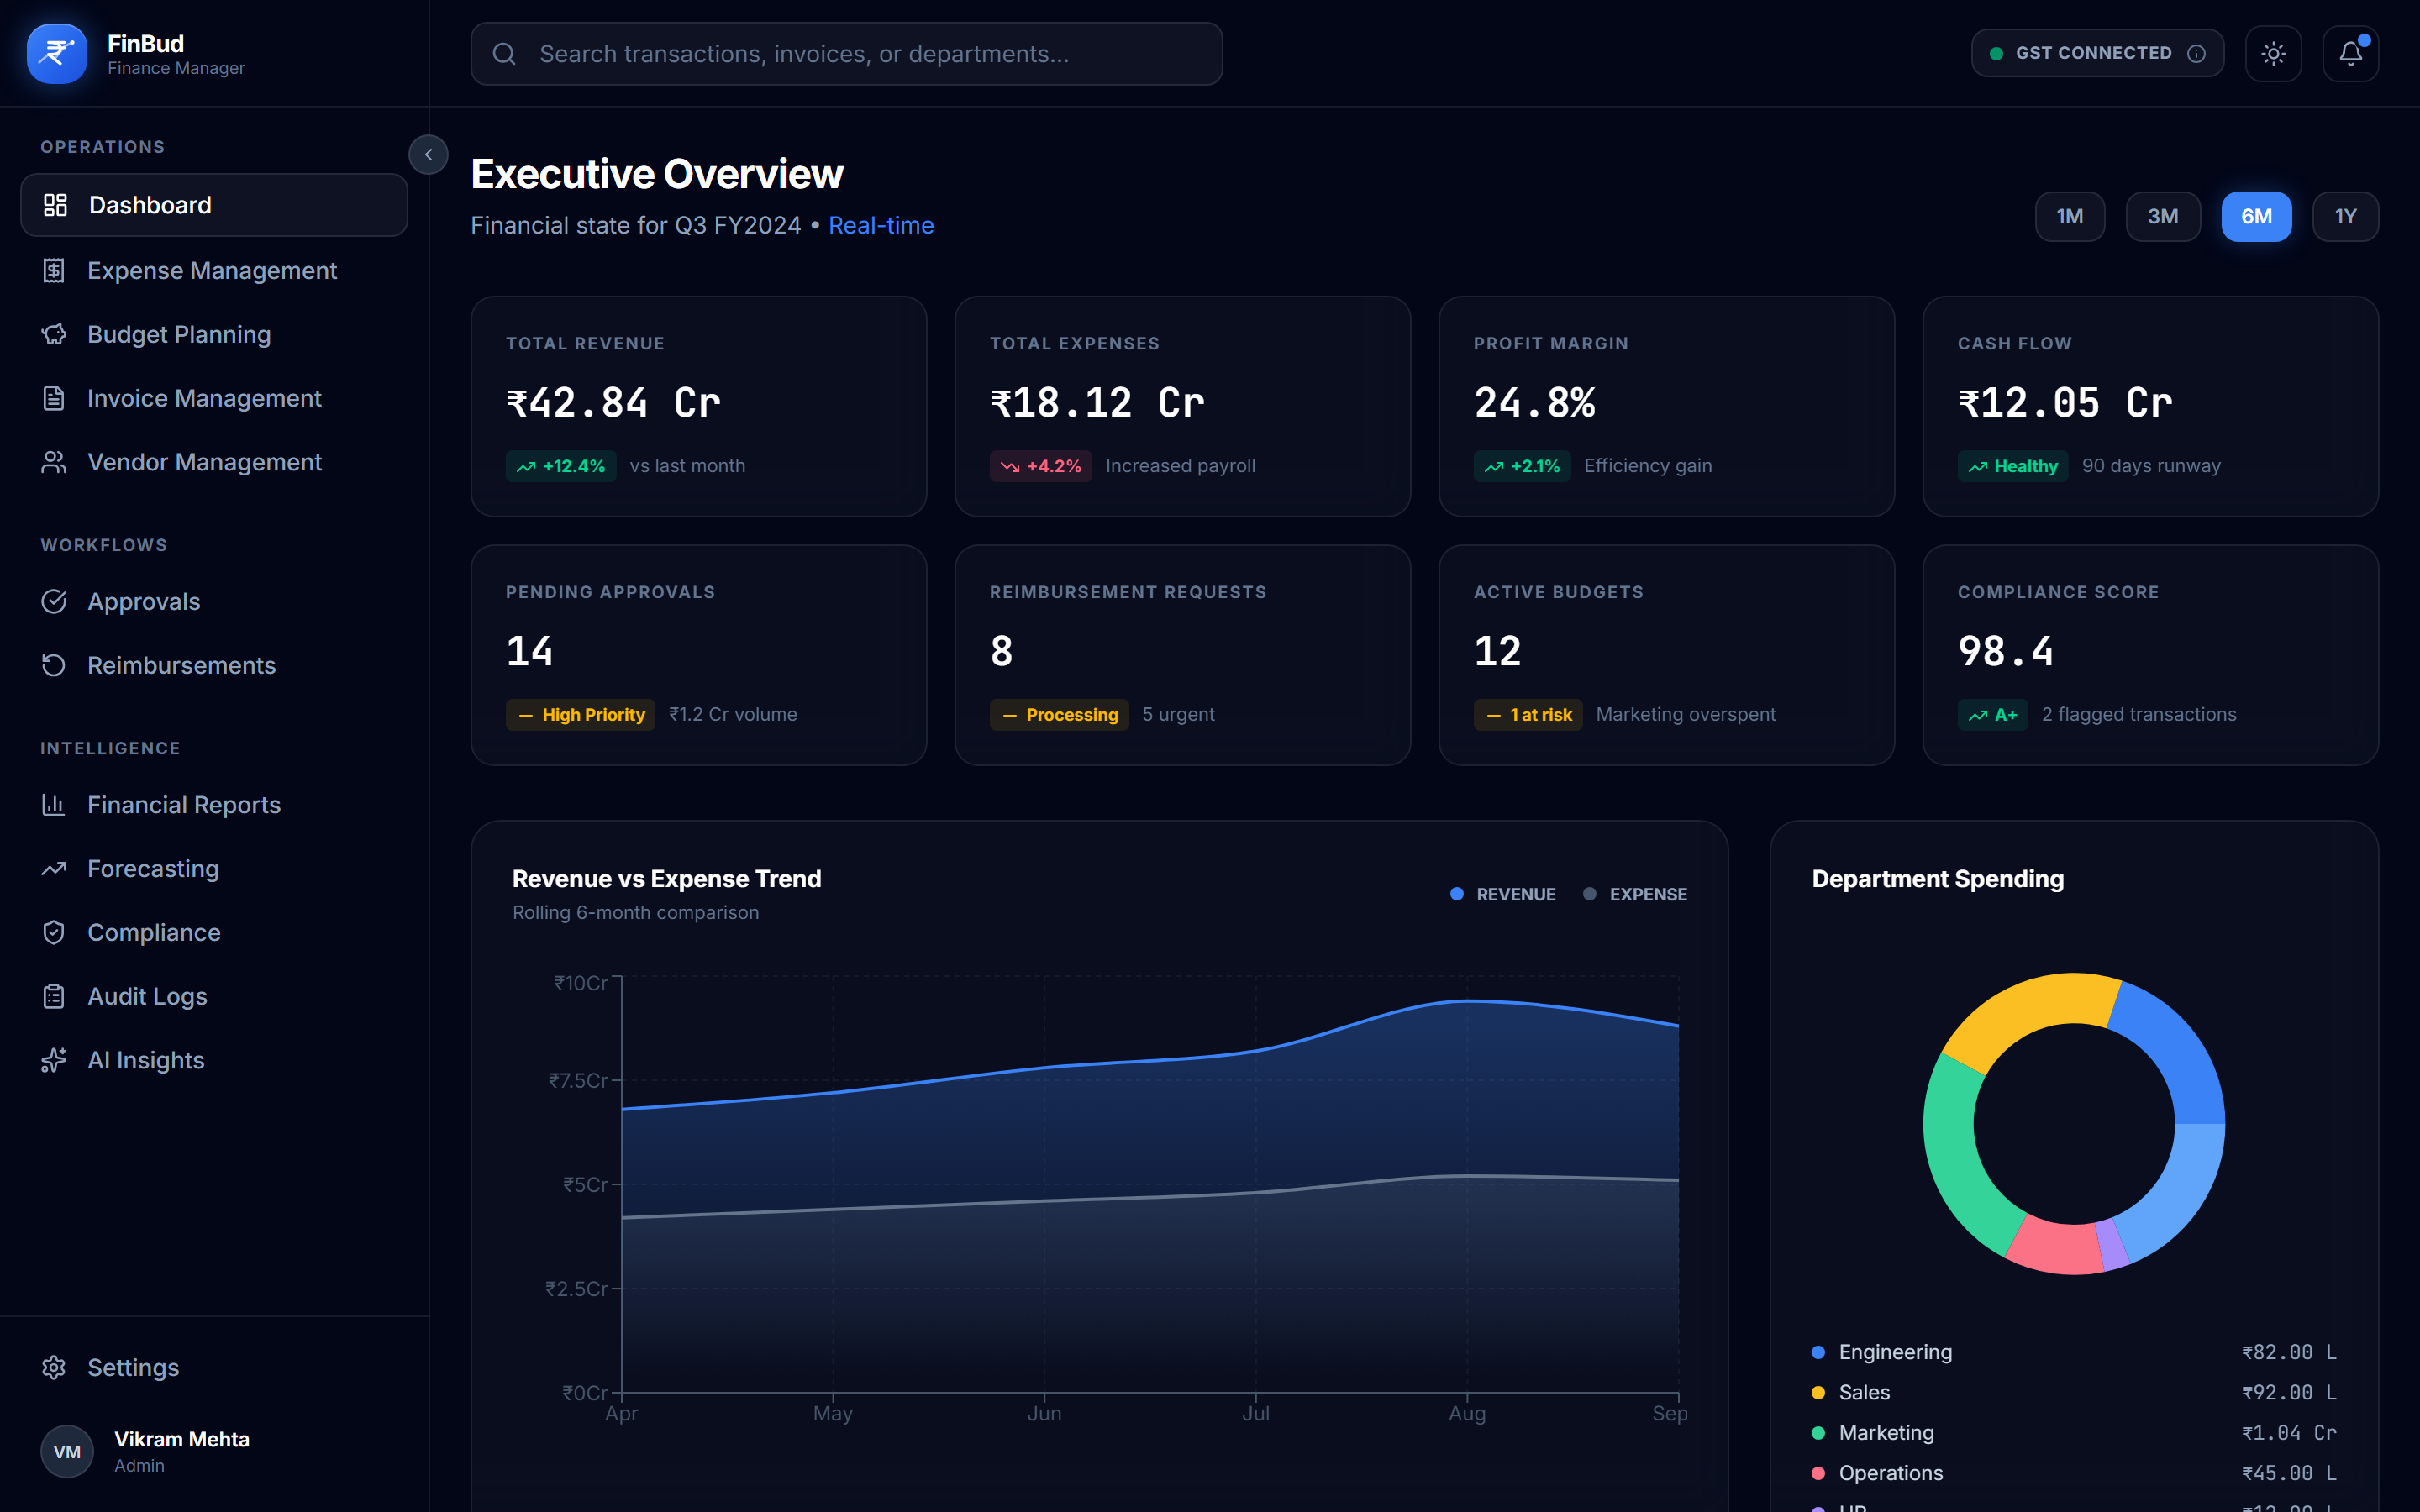
Task: Click the GST Connected info icon
Action: point(2196,53)
